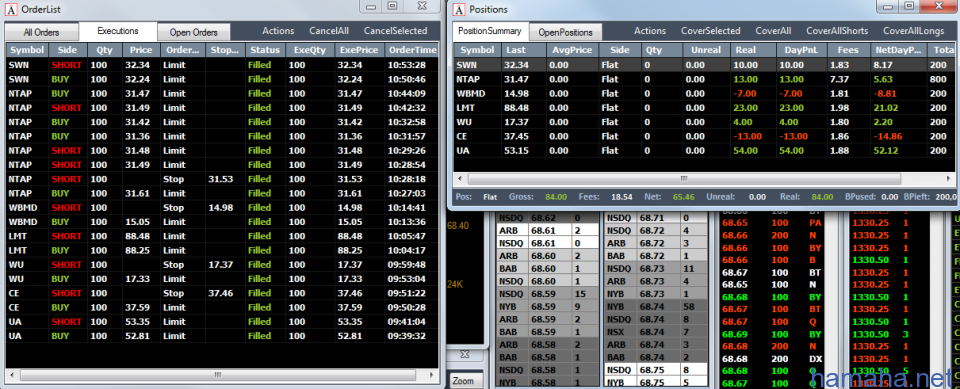Viewport: 960px width, 389px height.
Task: Select SWN row in Positions summary
Action: (x=705, y=64)
